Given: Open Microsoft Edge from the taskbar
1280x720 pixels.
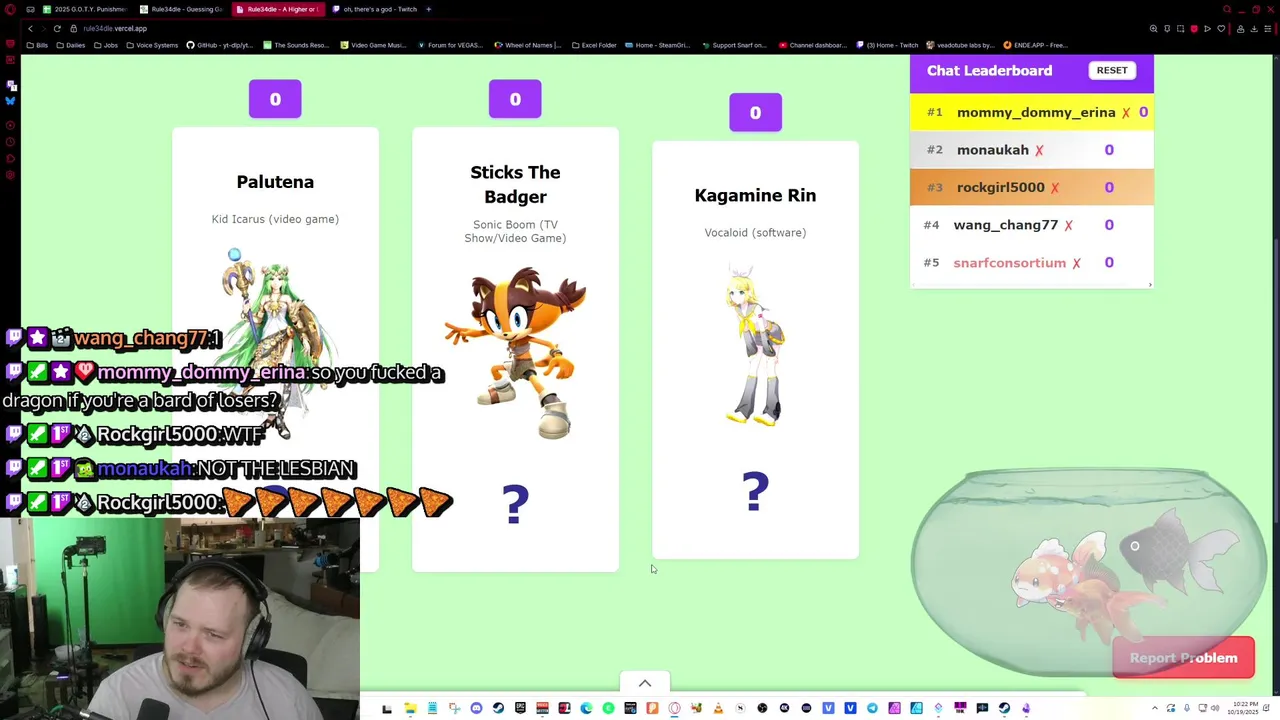Looking at the screenshot, I should pyautogui.click(x=586, y=708).
